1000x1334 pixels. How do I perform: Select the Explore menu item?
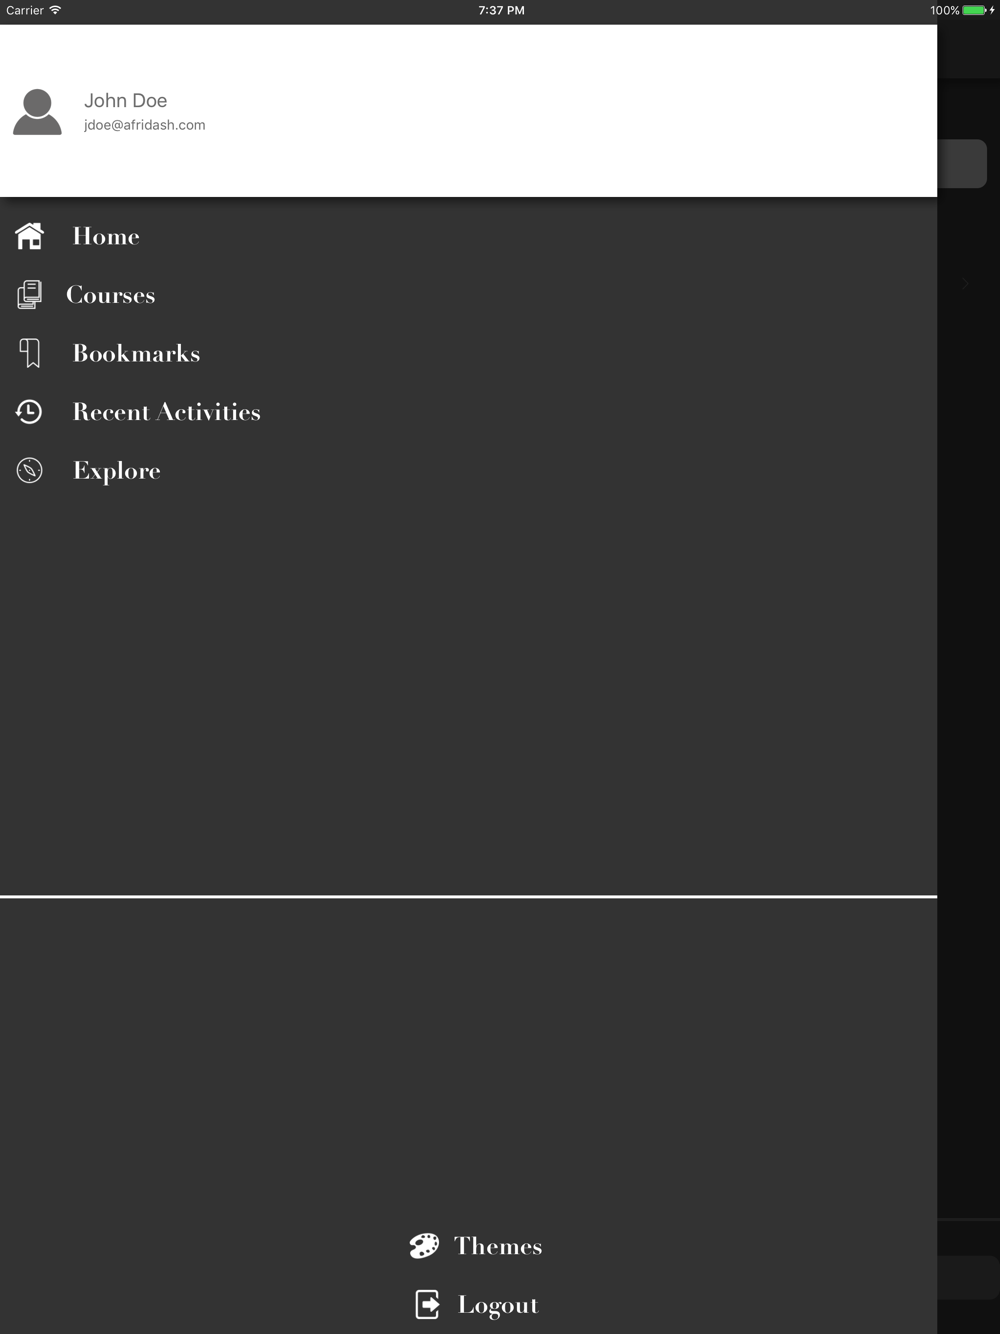click(x=116, y=471)
